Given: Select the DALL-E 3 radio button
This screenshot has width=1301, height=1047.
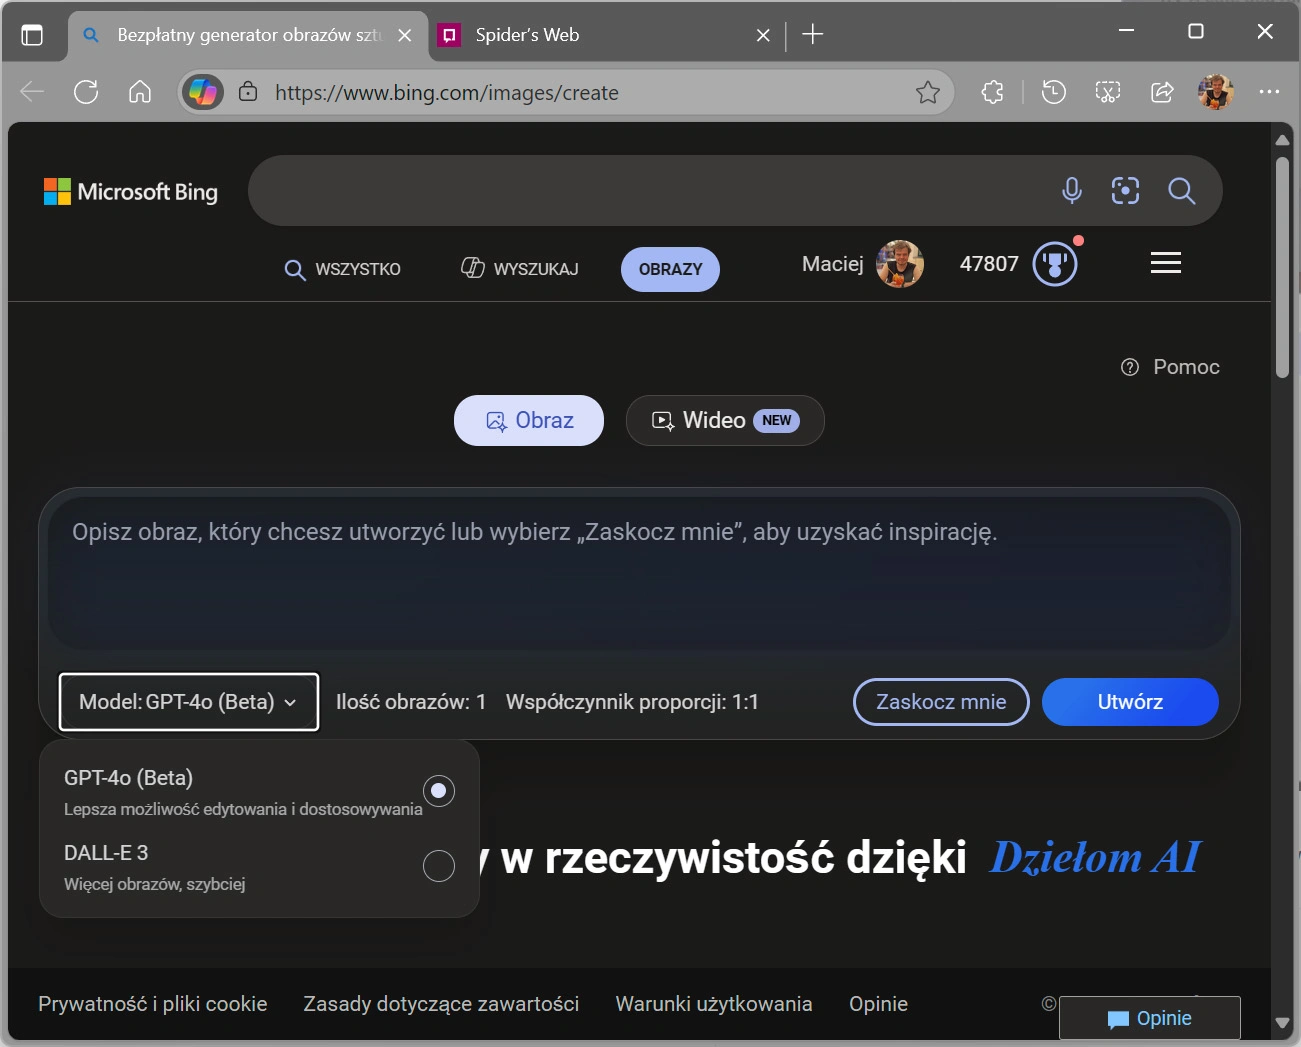Looking at the screenshot, I should tap(439, 866).
